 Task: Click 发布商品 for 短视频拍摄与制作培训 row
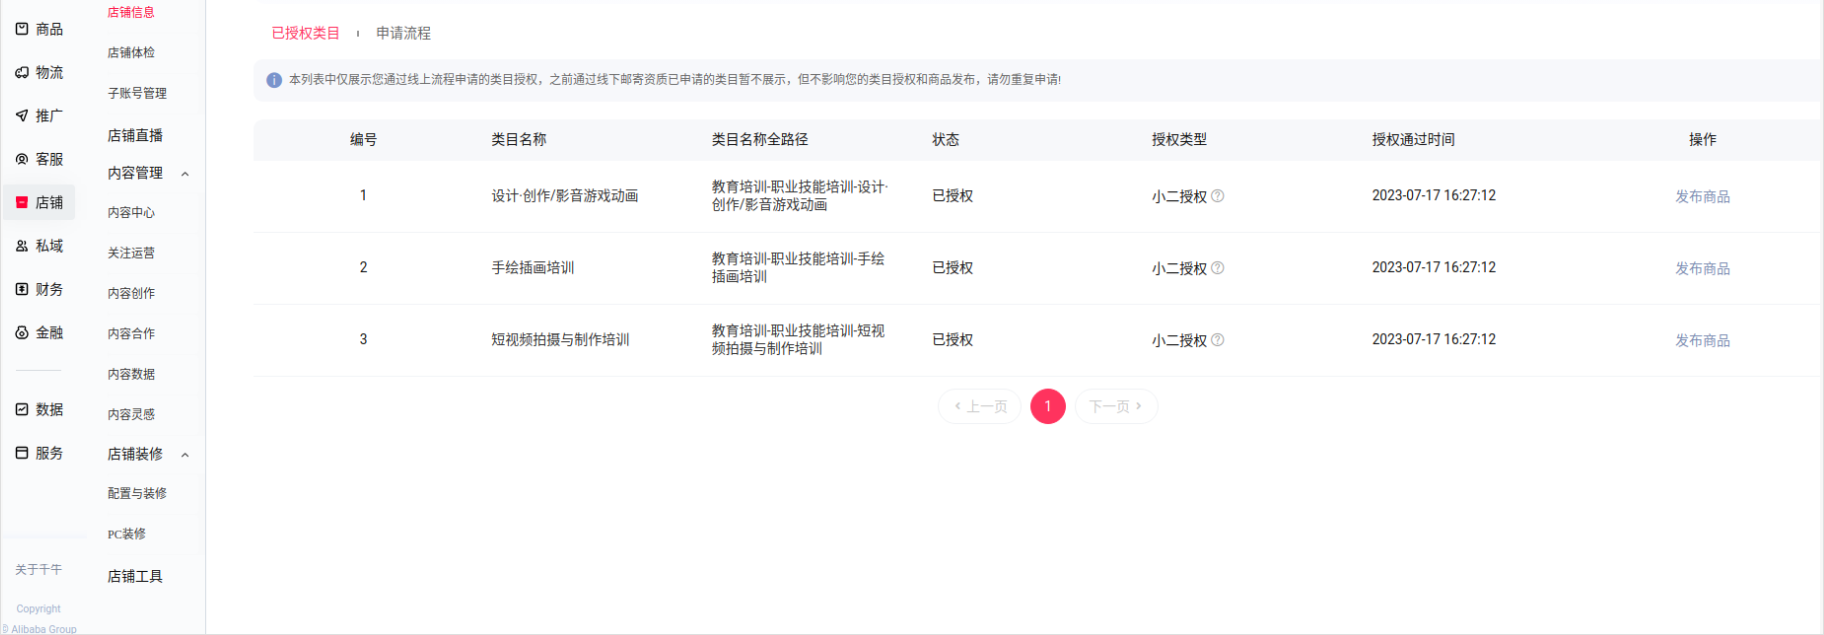coord(1702,340)
